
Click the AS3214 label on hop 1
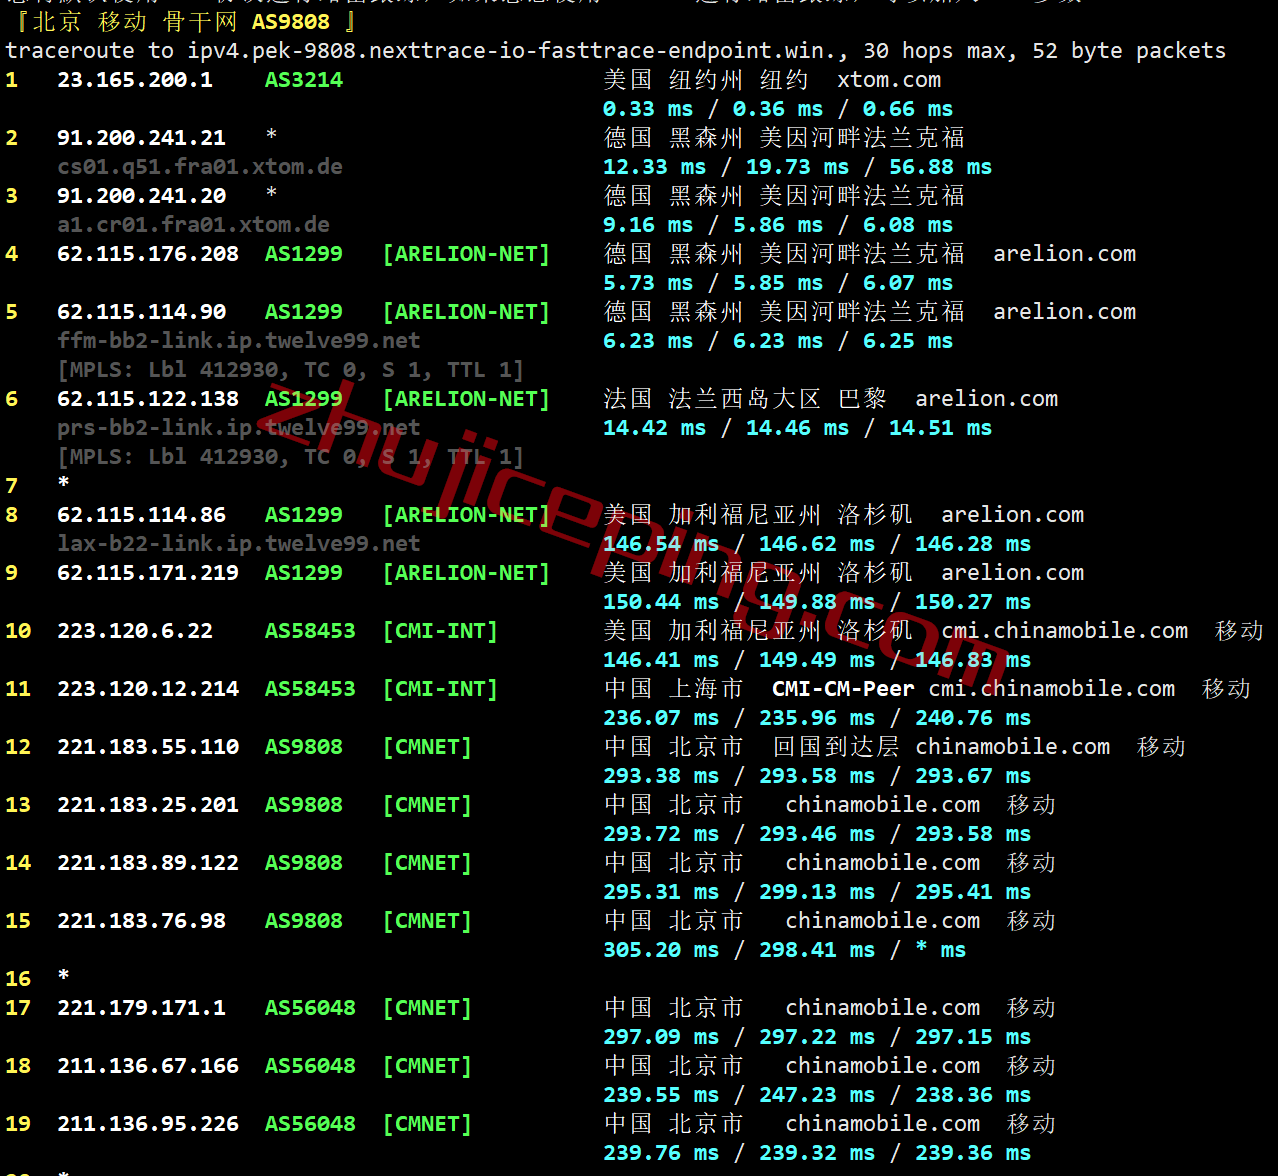tap(303, 80)
